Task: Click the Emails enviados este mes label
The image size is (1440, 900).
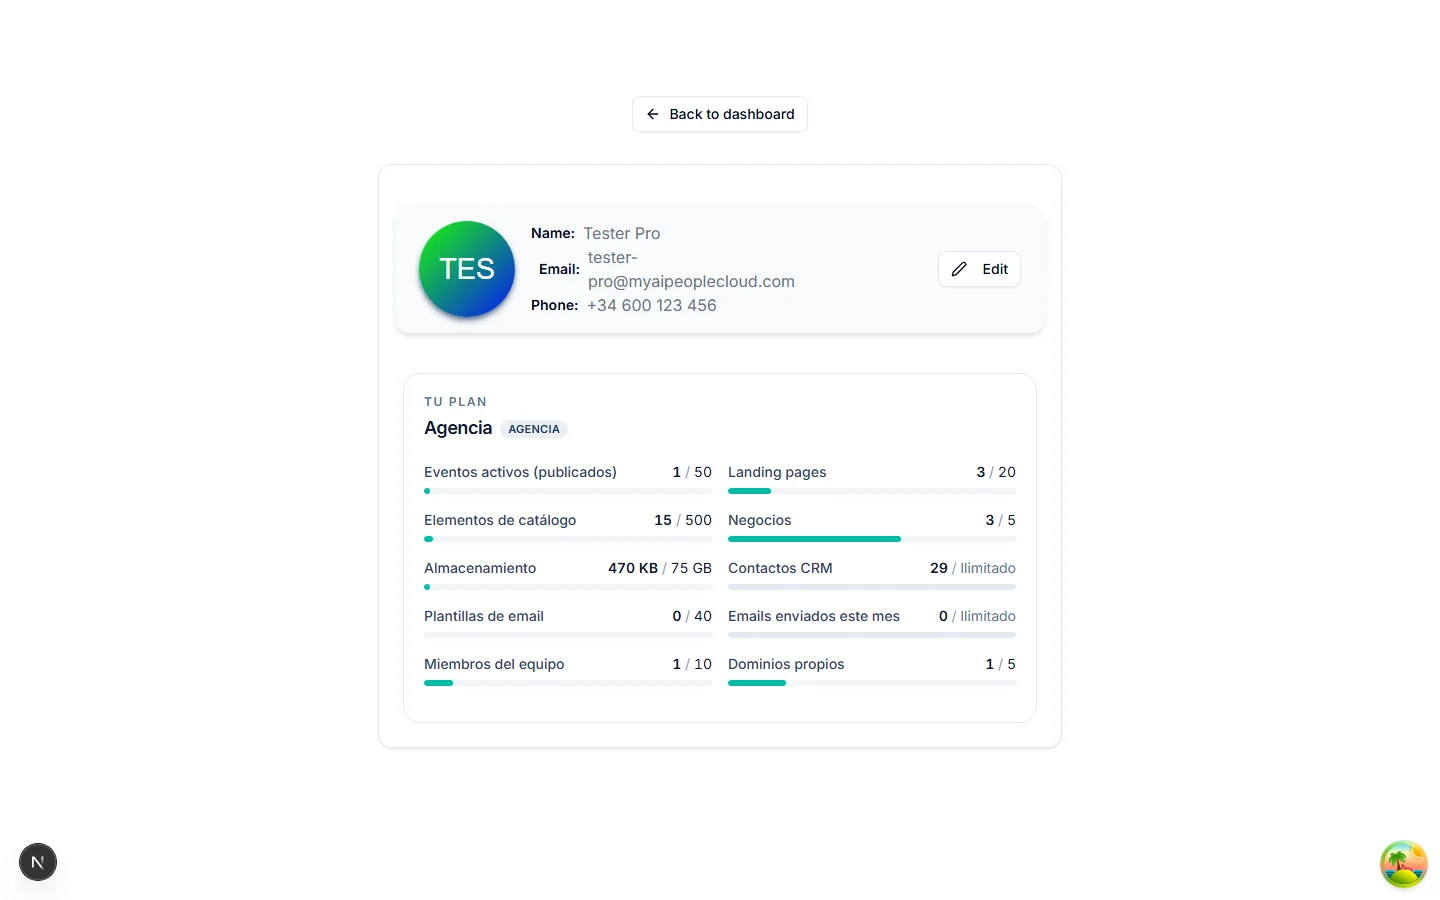Action: click(814, 616)
